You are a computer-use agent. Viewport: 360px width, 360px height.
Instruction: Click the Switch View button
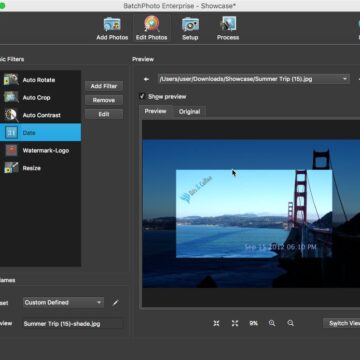pyautogui.click(x=342, y=323)
